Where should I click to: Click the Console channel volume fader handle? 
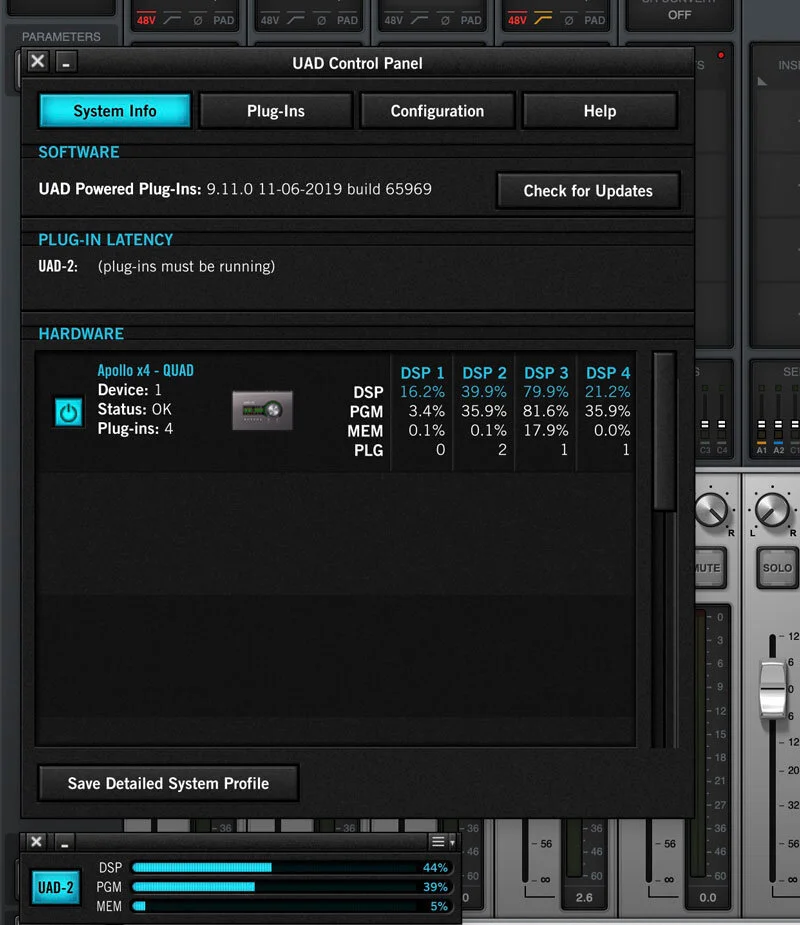point(773,689)
